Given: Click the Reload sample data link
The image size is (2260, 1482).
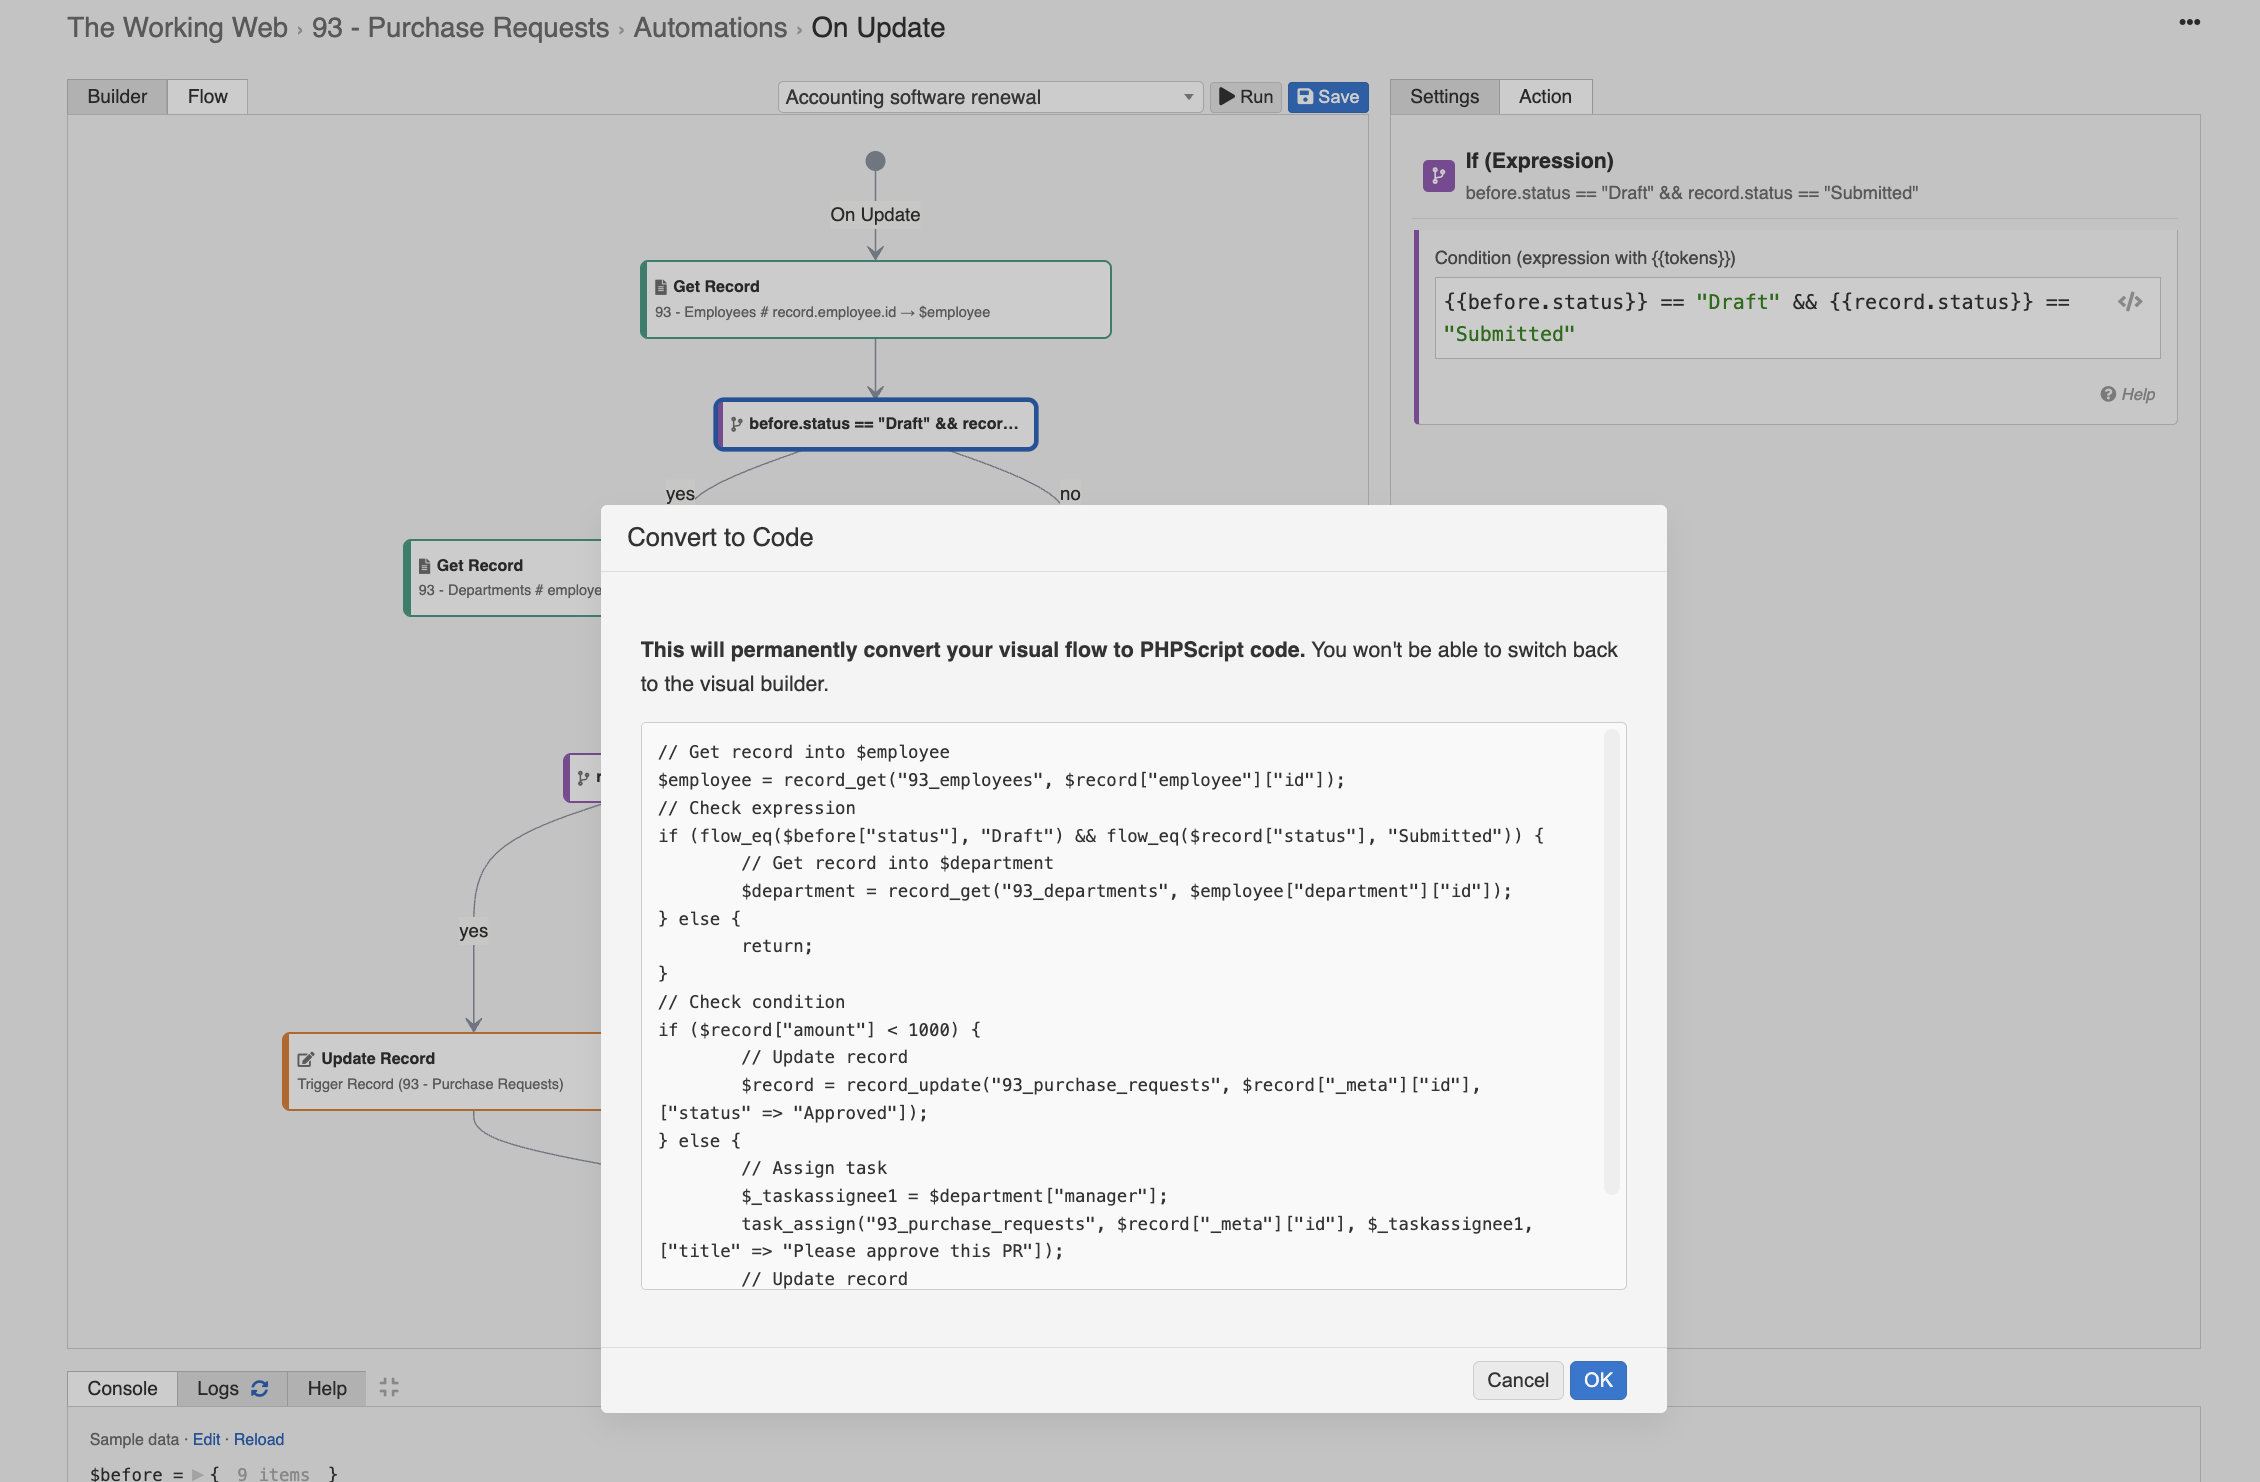Looking at the screenshot, I should [259, 1439].
